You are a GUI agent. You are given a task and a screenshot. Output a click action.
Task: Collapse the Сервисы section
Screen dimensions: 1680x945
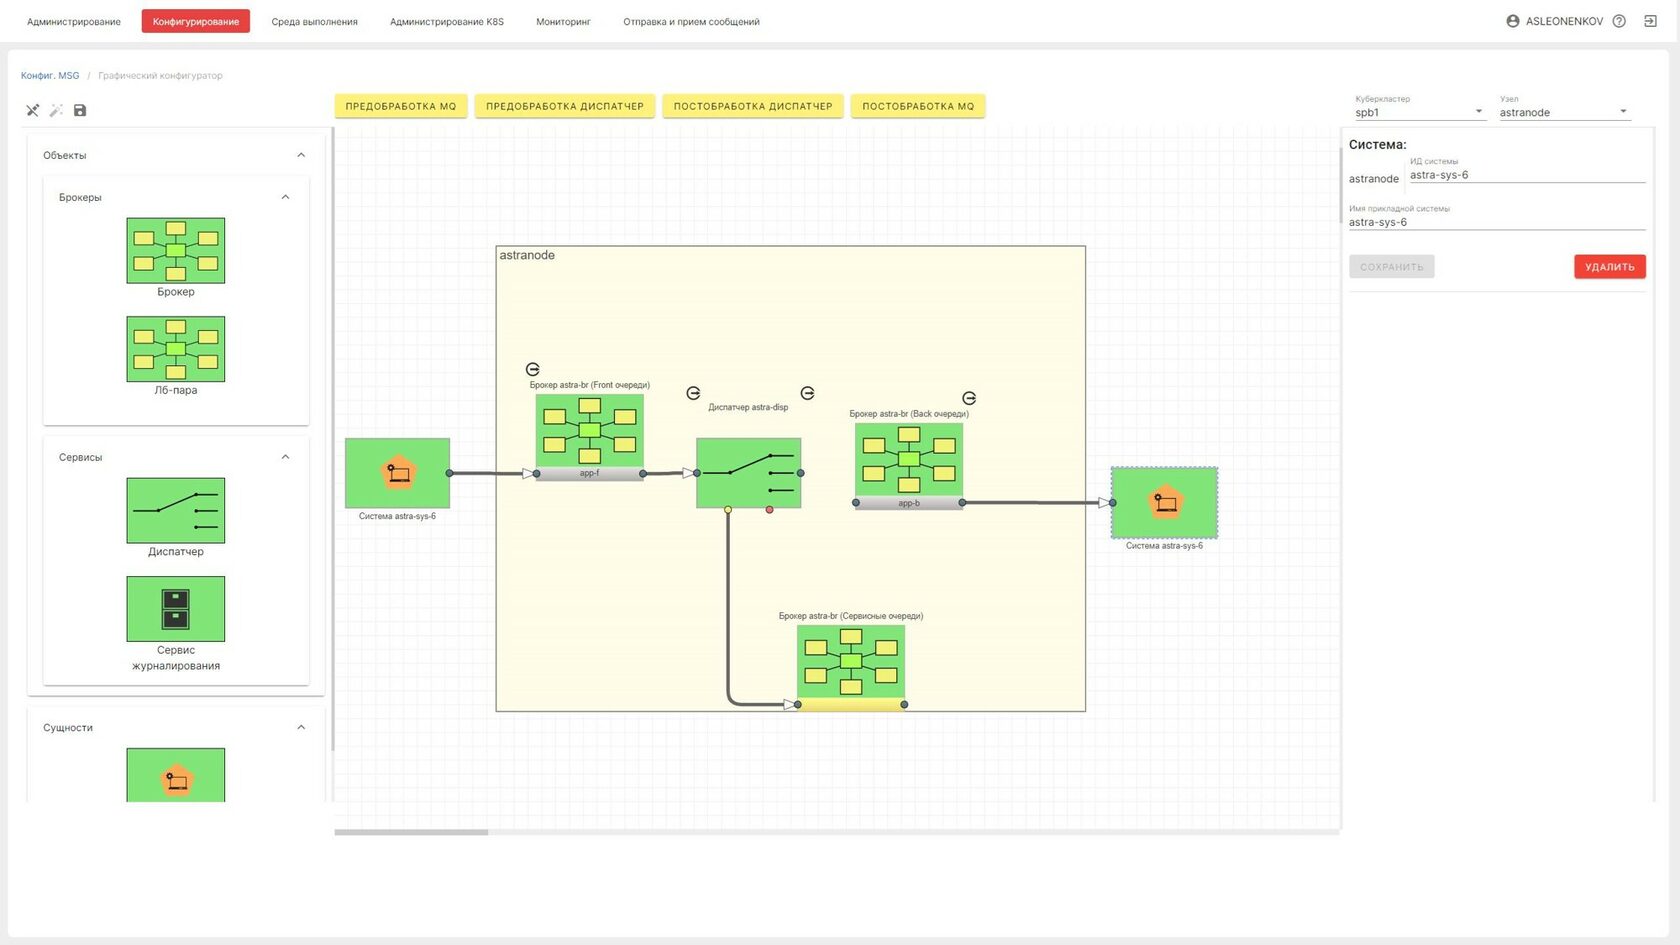[285, 457]
